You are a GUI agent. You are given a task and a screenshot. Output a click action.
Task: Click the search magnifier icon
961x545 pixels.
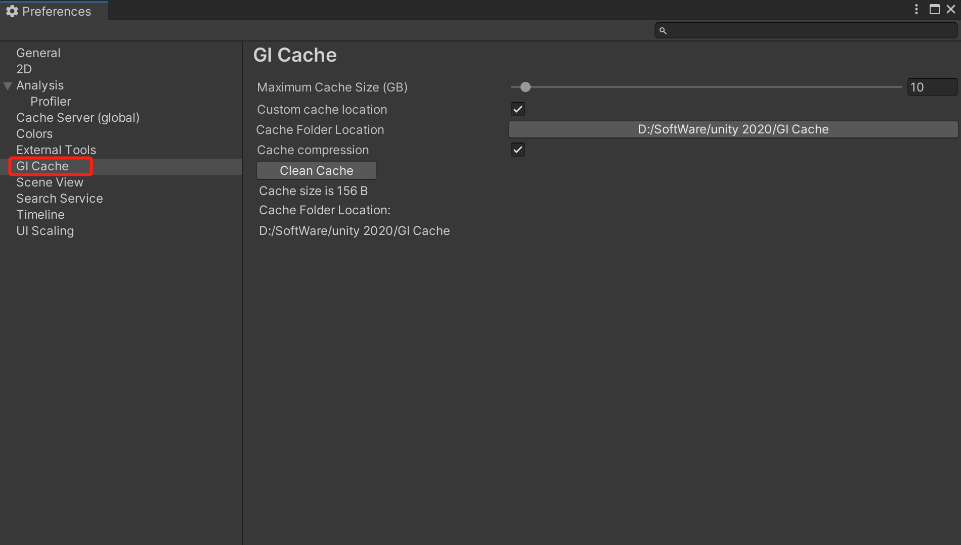(663, 30)
